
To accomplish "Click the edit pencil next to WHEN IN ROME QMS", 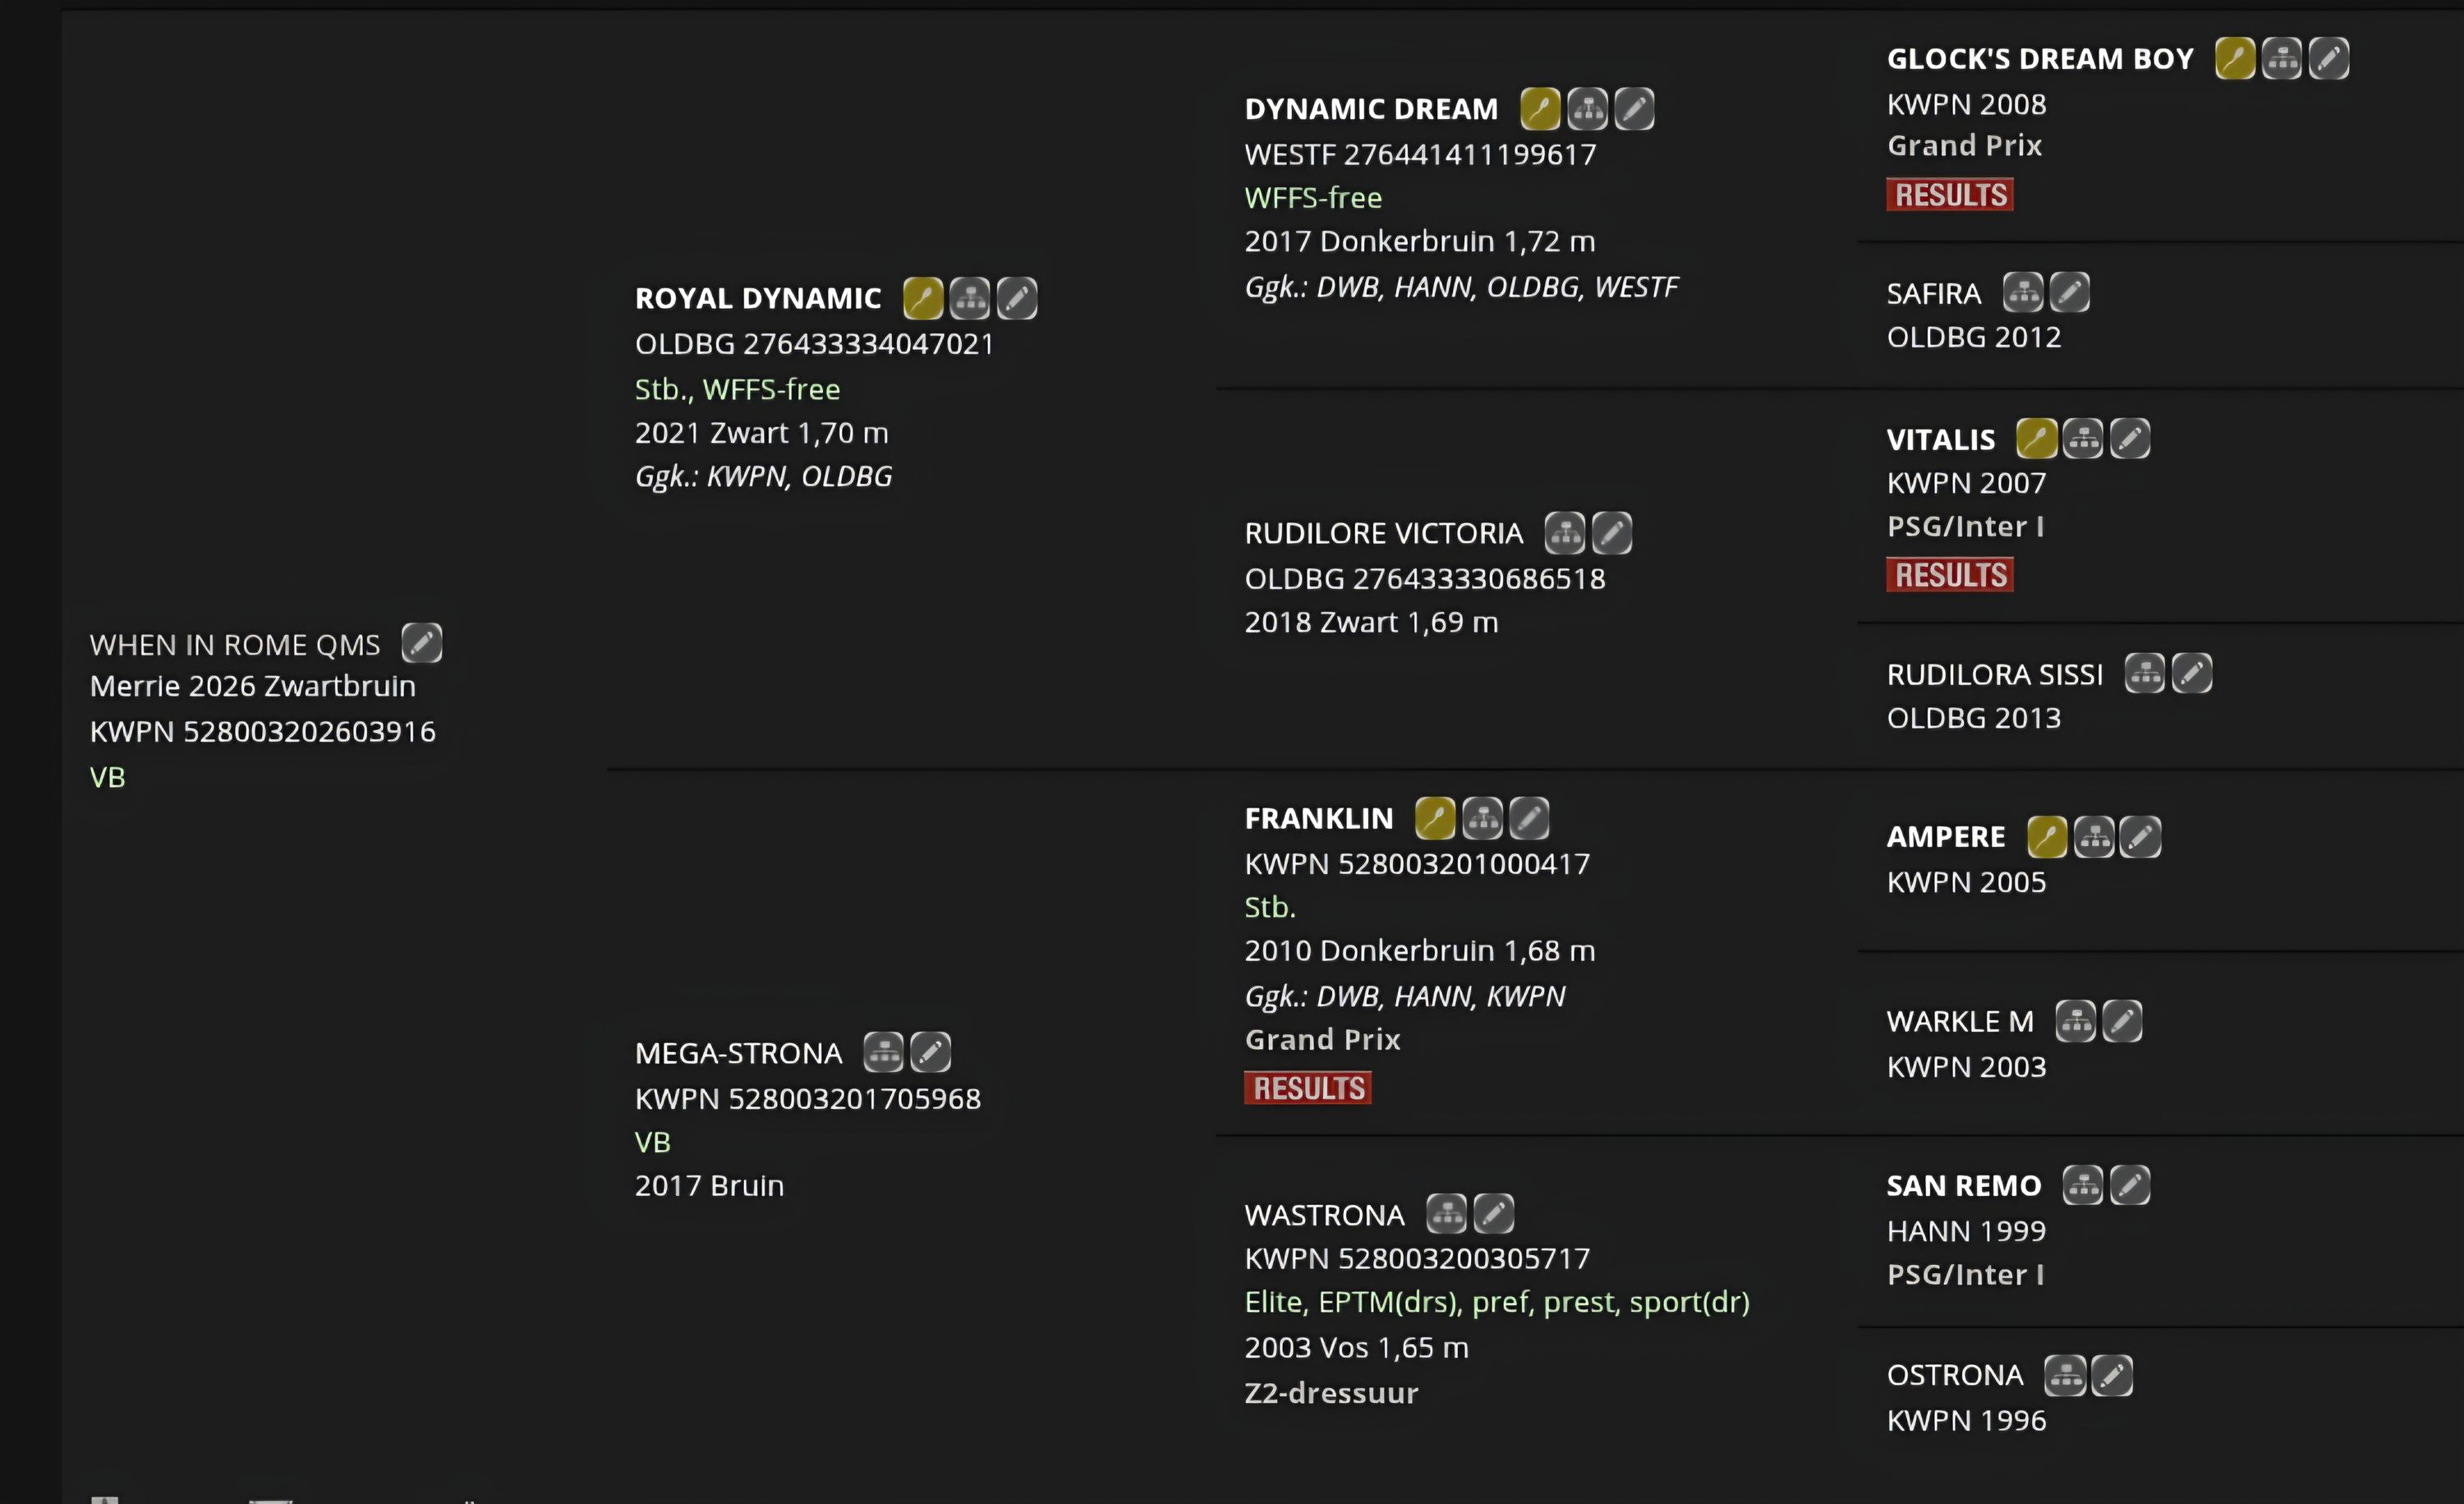I will click(x=421, y=643).
